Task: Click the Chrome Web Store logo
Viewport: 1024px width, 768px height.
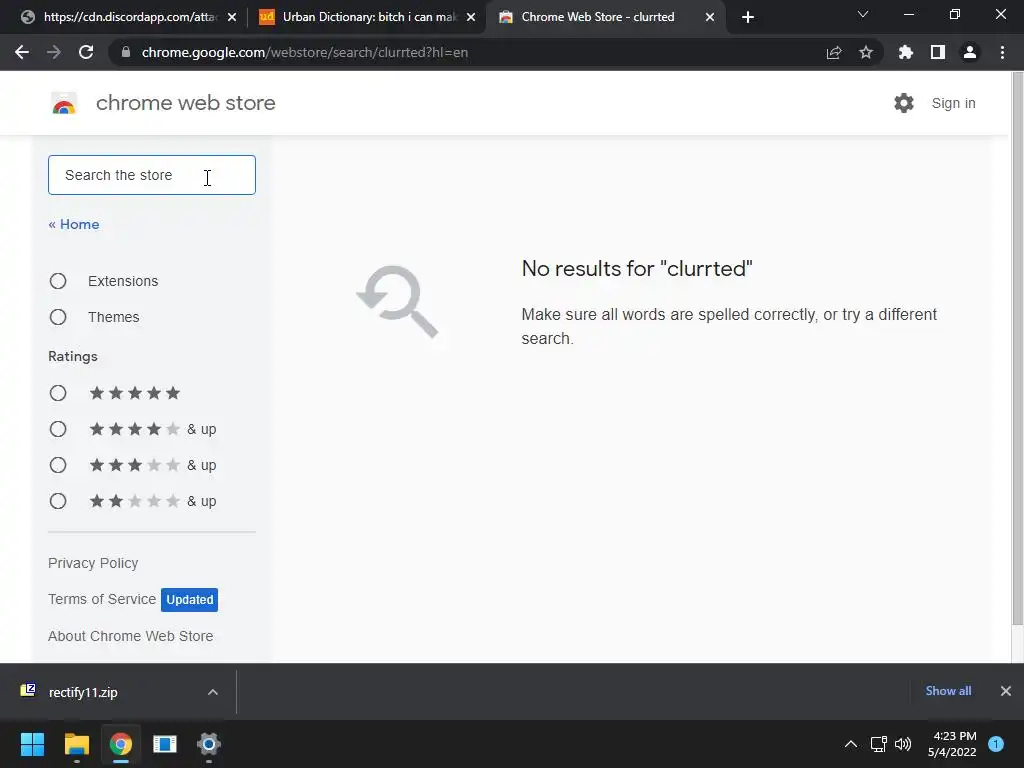Action: pyautogui.click(x=64, y=103)
